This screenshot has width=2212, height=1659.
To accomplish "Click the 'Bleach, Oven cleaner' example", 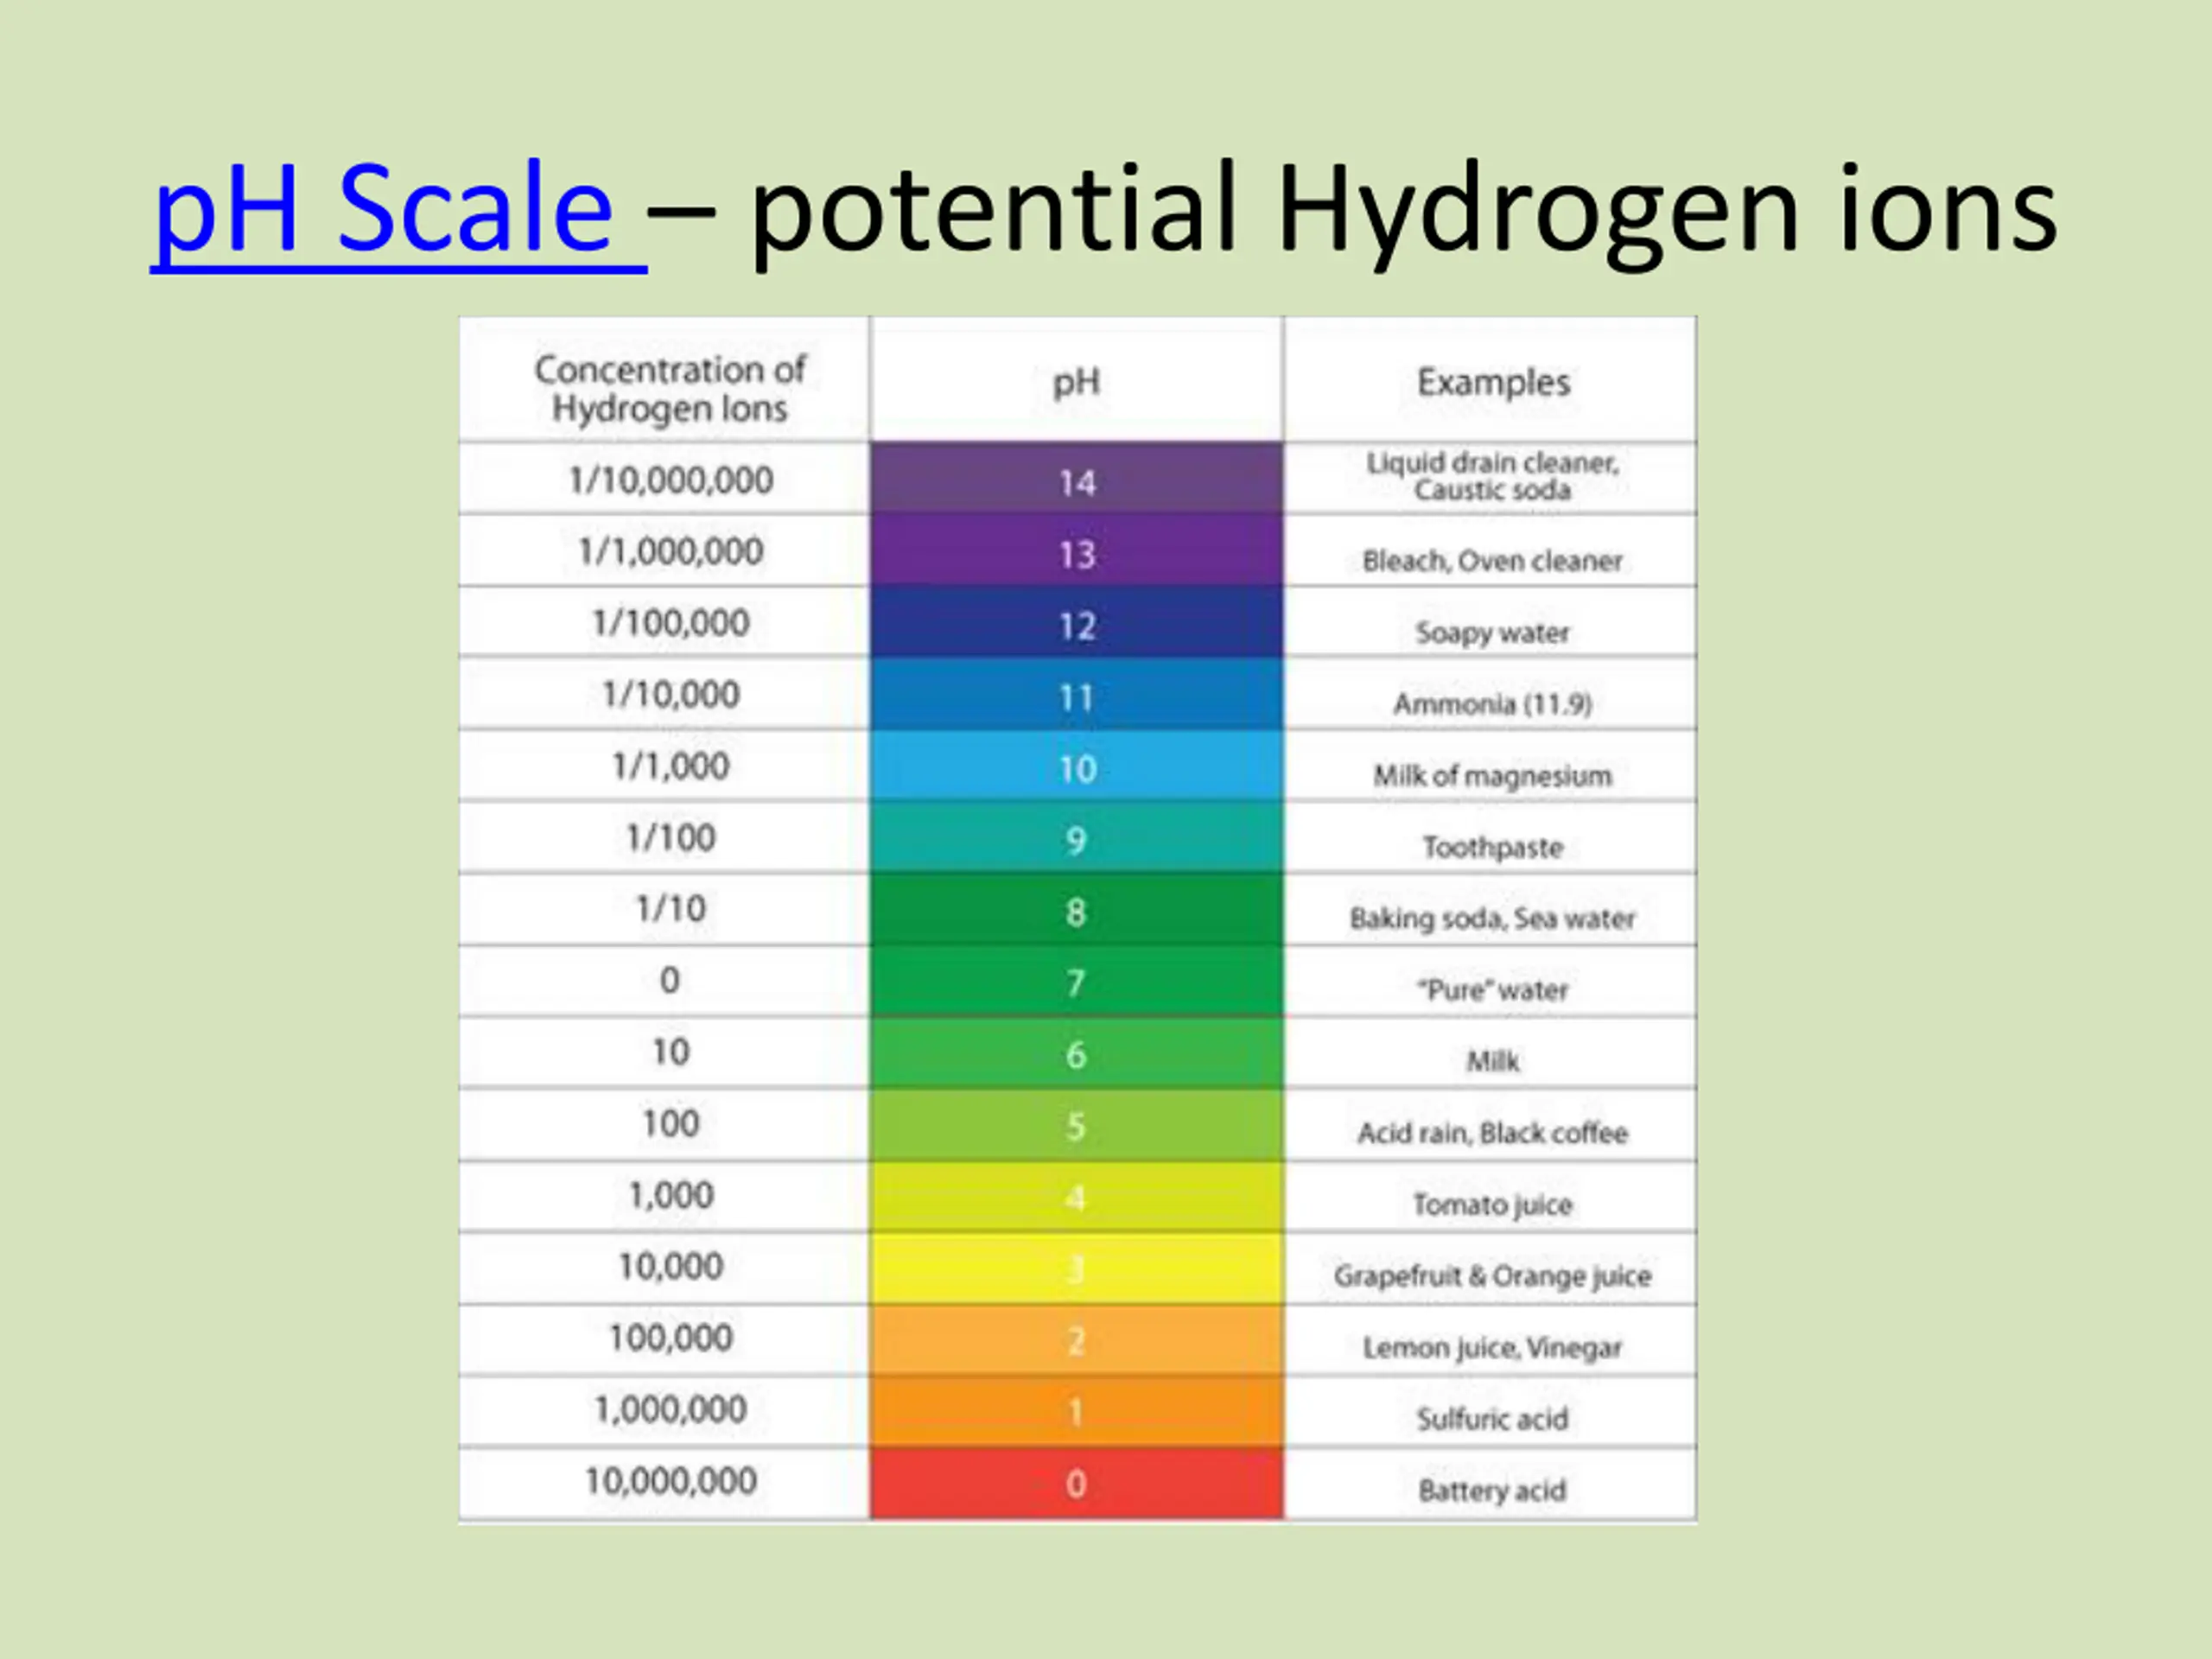I will (x=1493, y=561).
